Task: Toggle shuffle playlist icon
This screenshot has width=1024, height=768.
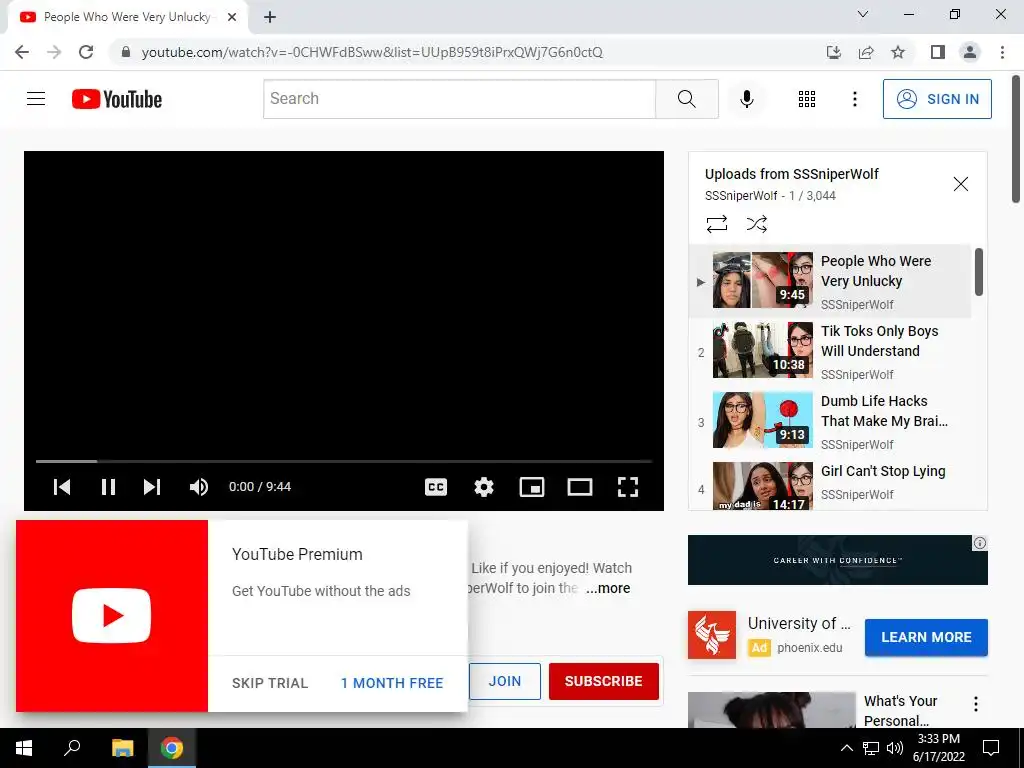Action: coord(756,224)
